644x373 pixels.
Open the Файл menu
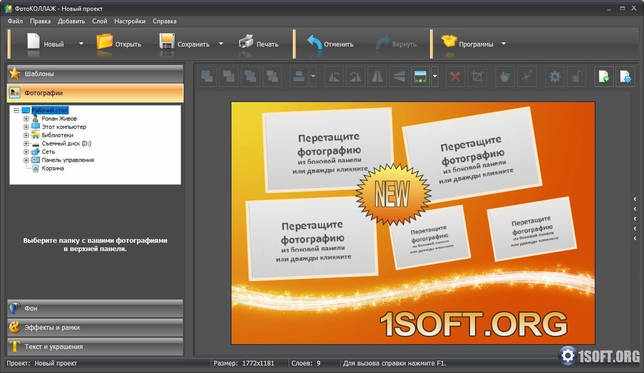(15, 21)
